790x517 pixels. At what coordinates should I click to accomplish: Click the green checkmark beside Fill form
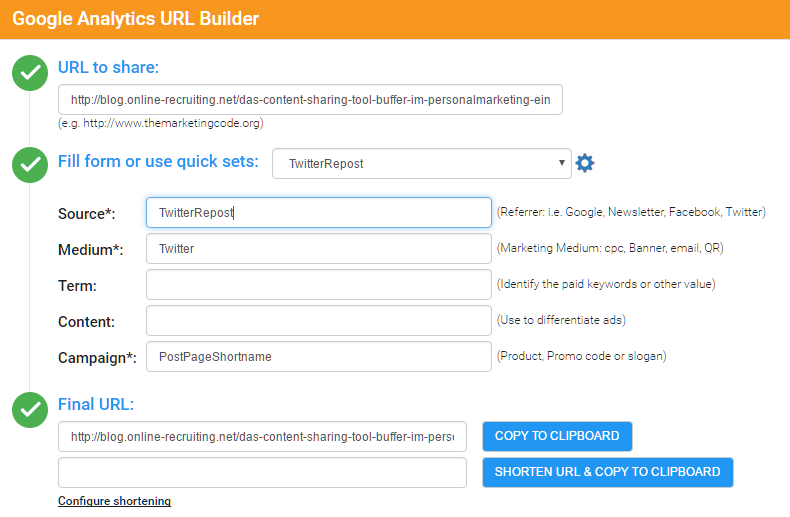point(30,165)
